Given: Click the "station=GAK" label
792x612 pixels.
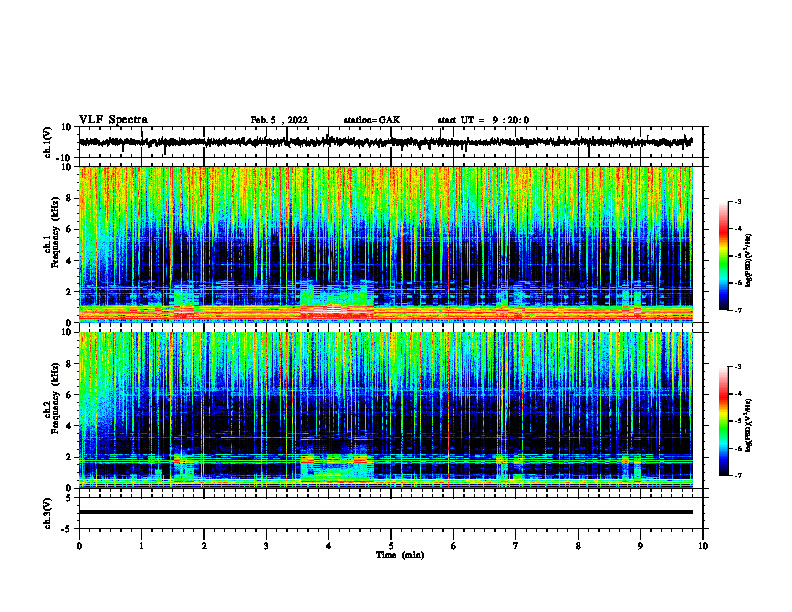Looking at the screenshot, I should (x=372, y=120).
